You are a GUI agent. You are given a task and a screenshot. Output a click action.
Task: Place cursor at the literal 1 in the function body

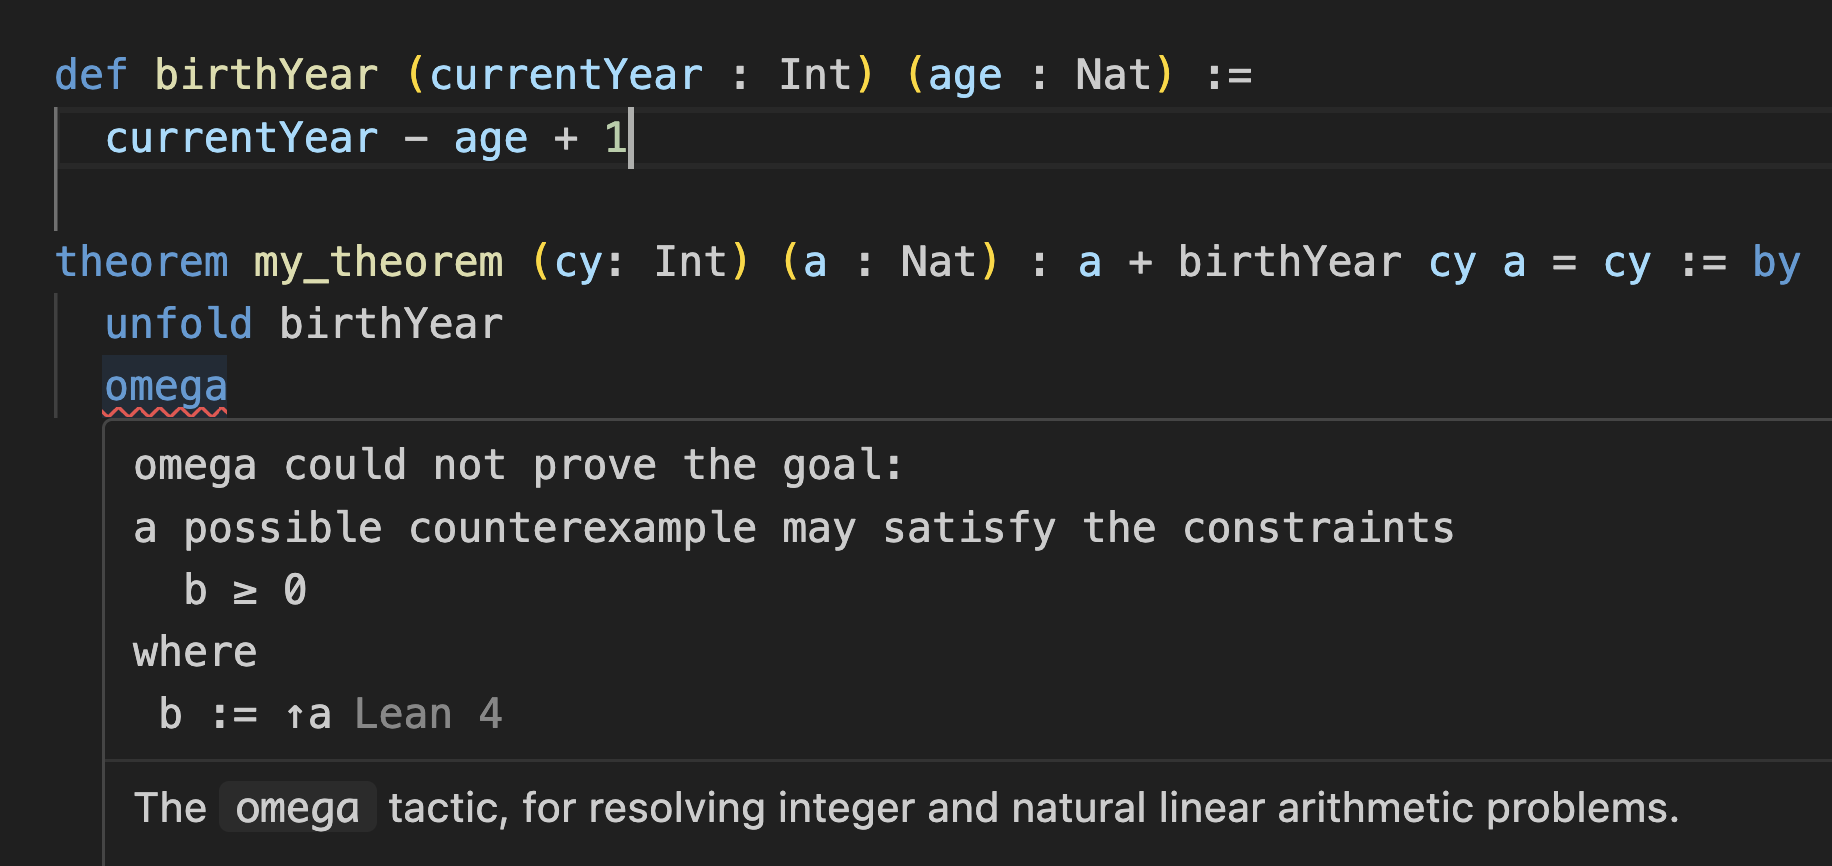615,138
